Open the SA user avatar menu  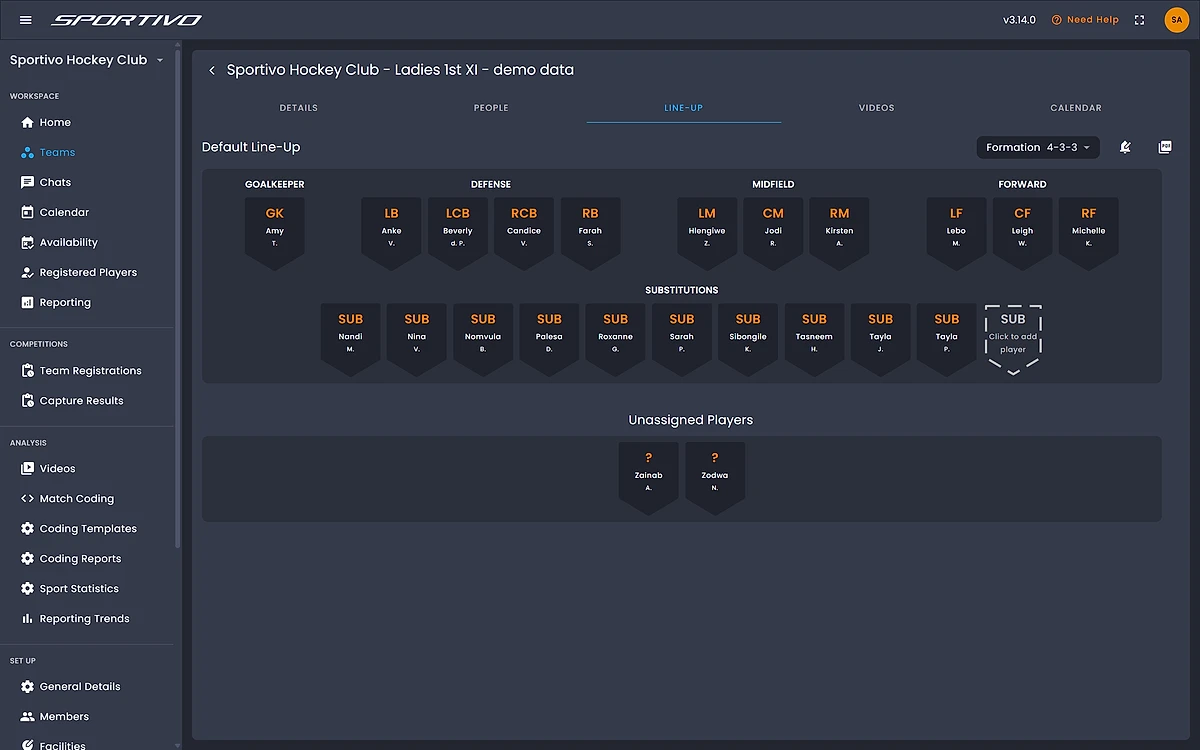[x=1176, y=20]
